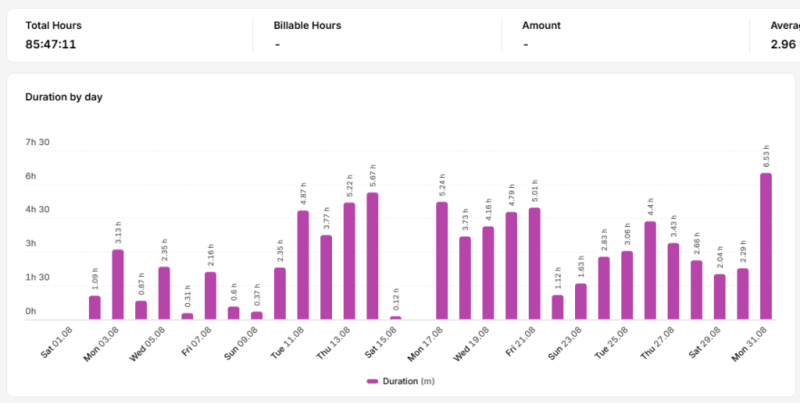
Task: Click the 4.16 h bar on Wed 19.08
Action: click(488, 273)
